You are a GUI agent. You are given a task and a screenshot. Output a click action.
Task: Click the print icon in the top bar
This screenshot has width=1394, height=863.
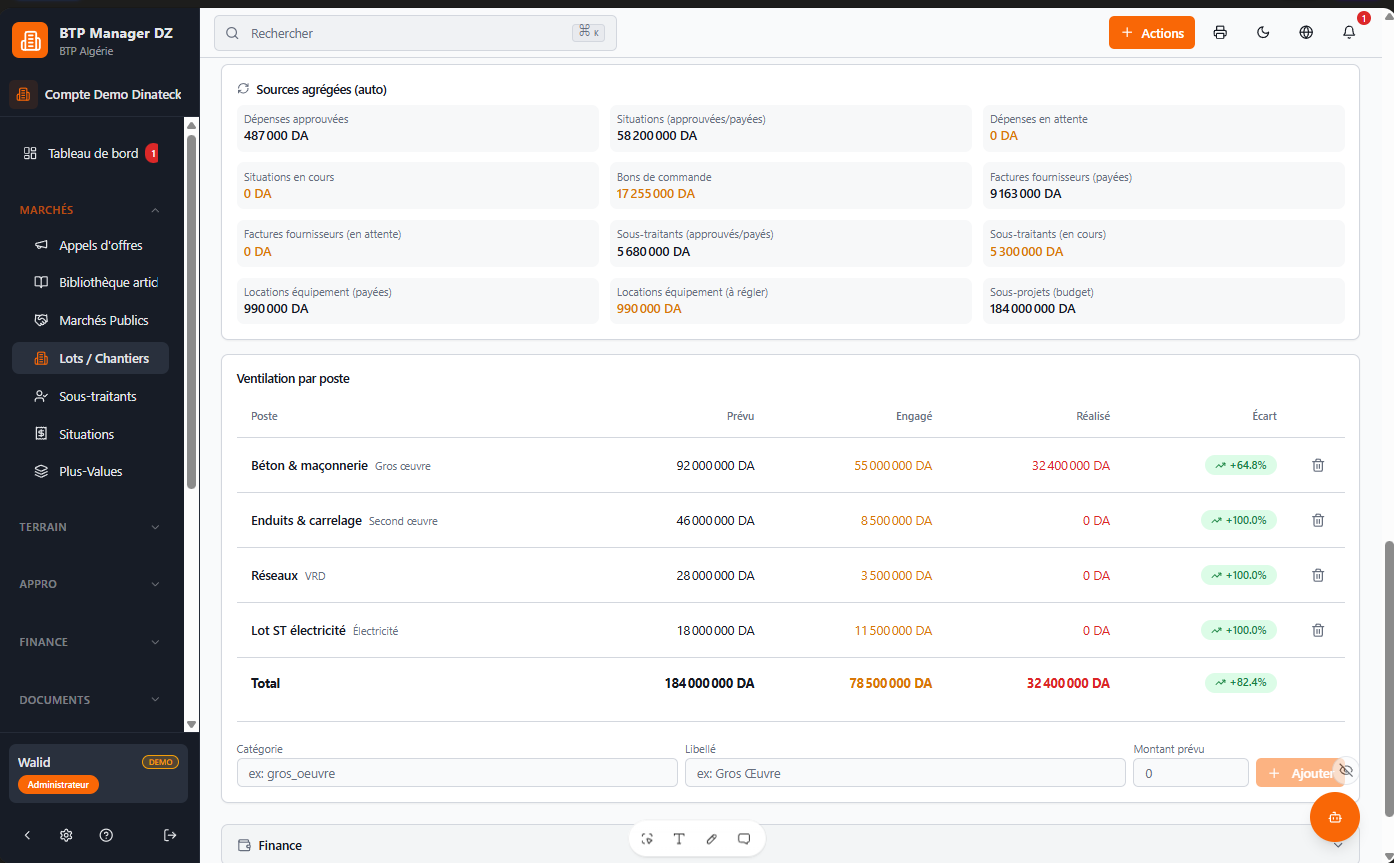click(1220, 33)
